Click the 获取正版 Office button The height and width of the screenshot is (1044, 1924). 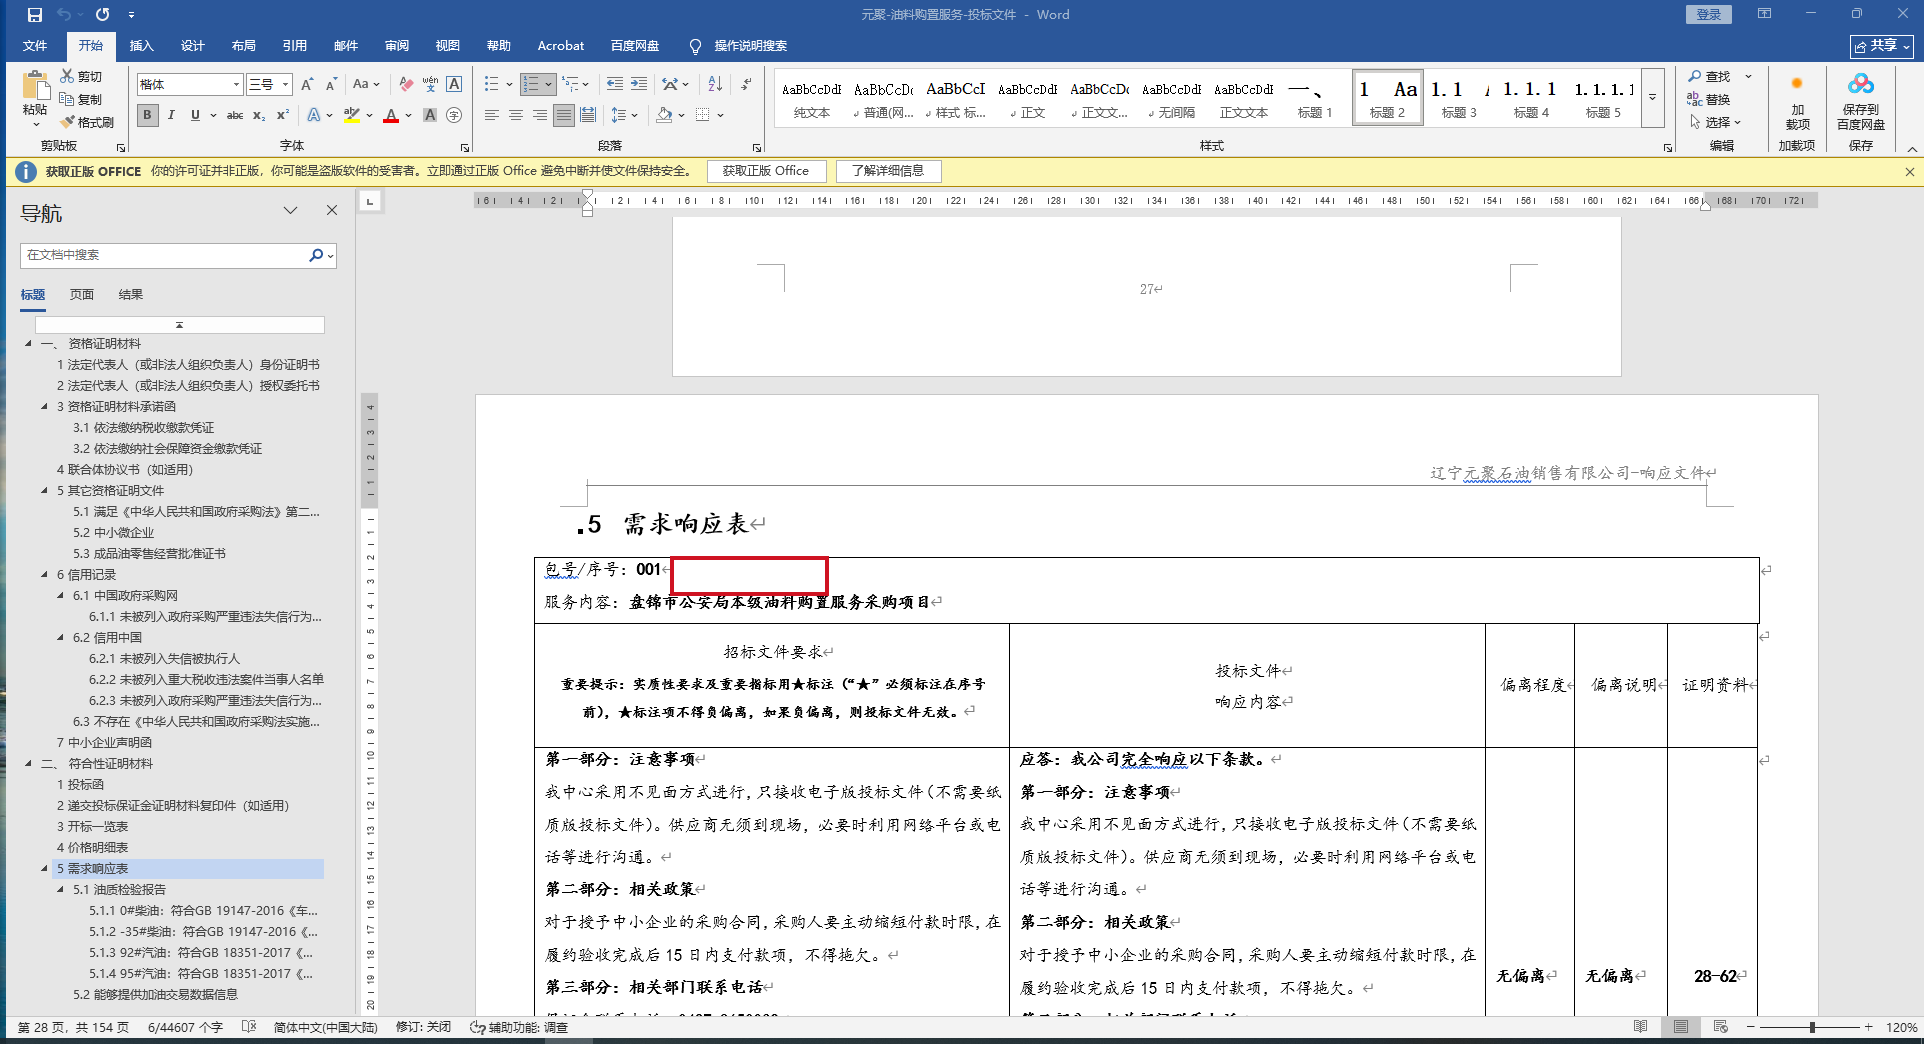766,171
